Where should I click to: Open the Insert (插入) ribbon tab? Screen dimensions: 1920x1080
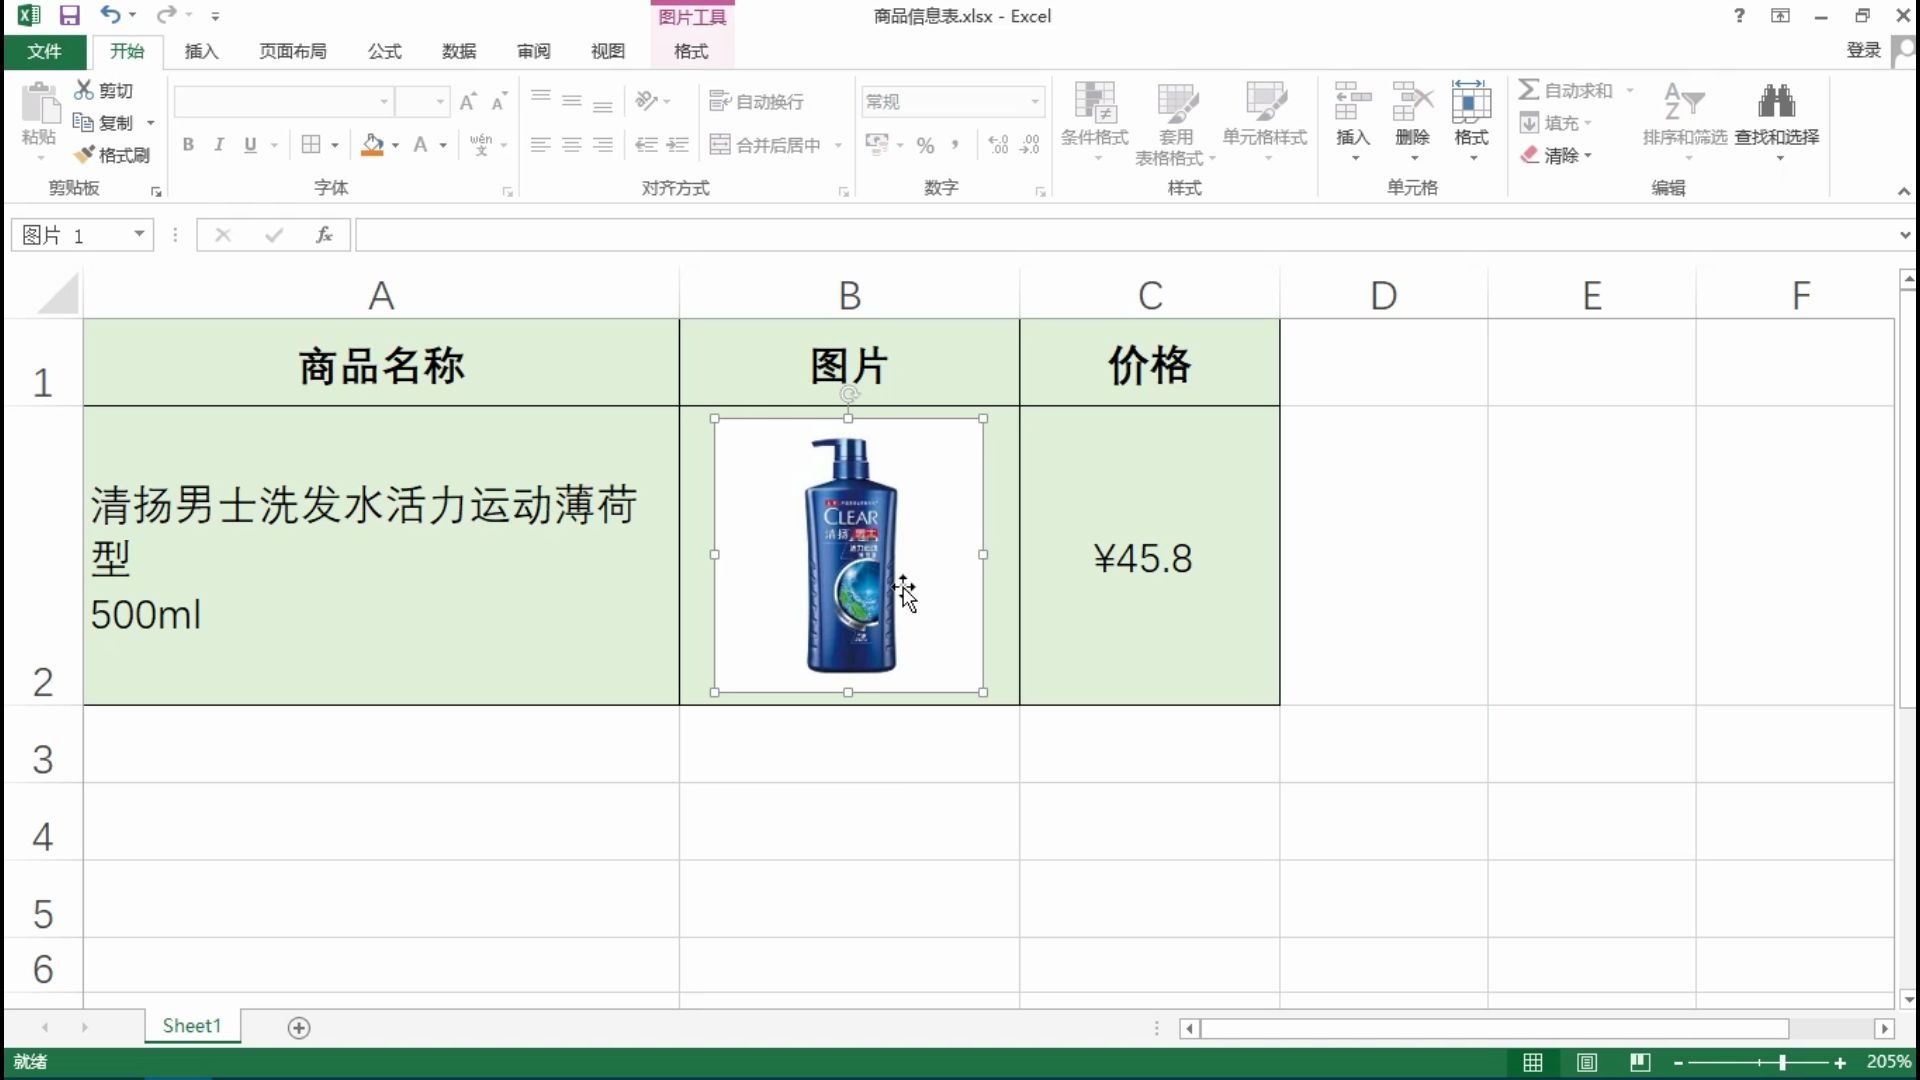pyautogui.click(x=201, y=51)
